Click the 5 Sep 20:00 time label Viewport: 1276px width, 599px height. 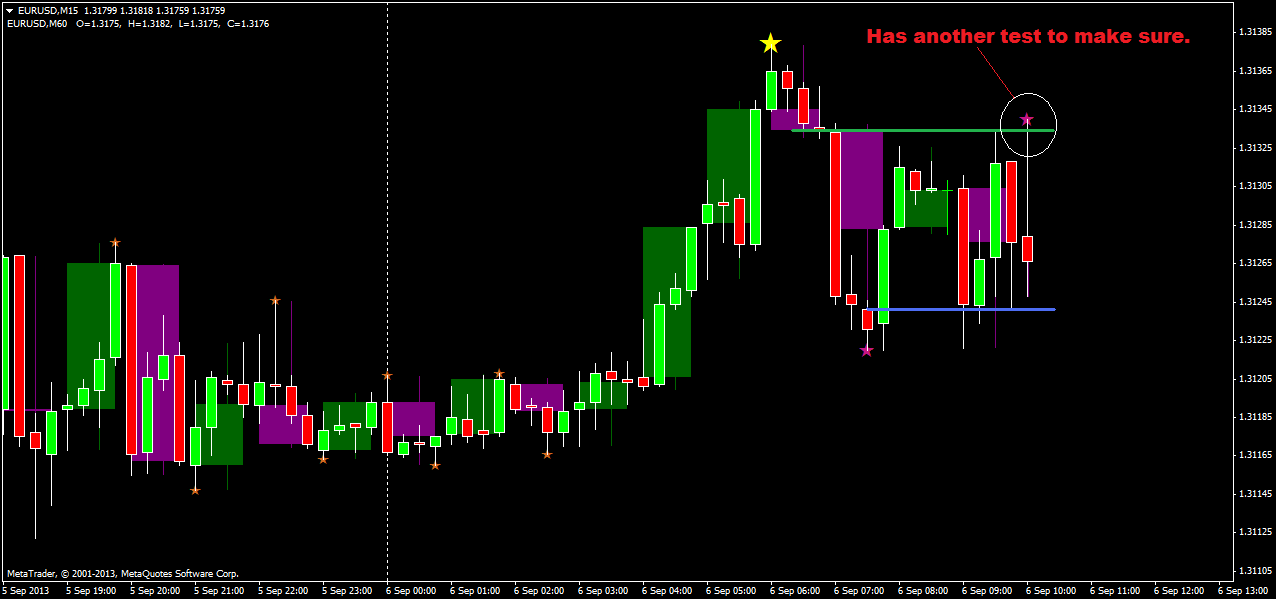click(156, 591)
